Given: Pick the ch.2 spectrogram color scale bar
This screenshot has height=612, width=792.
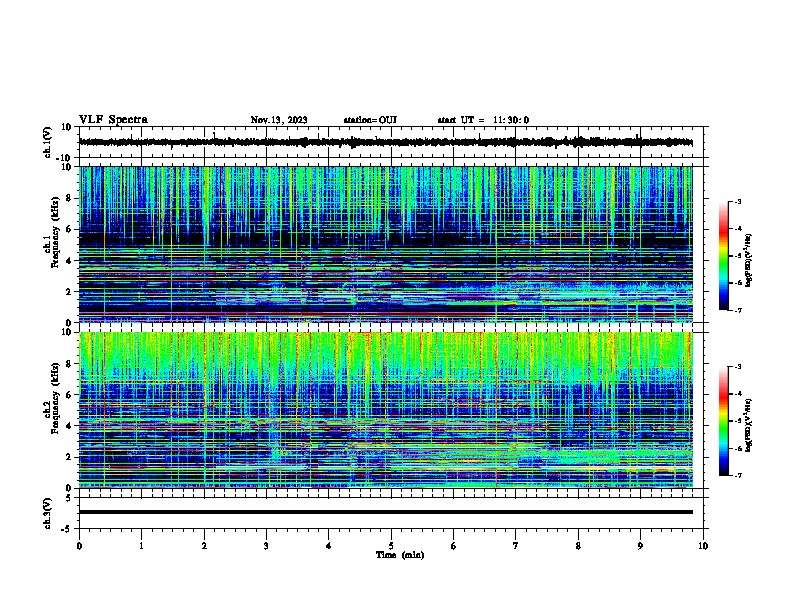Looking at the screenshot, I should [x=724, y=421].
